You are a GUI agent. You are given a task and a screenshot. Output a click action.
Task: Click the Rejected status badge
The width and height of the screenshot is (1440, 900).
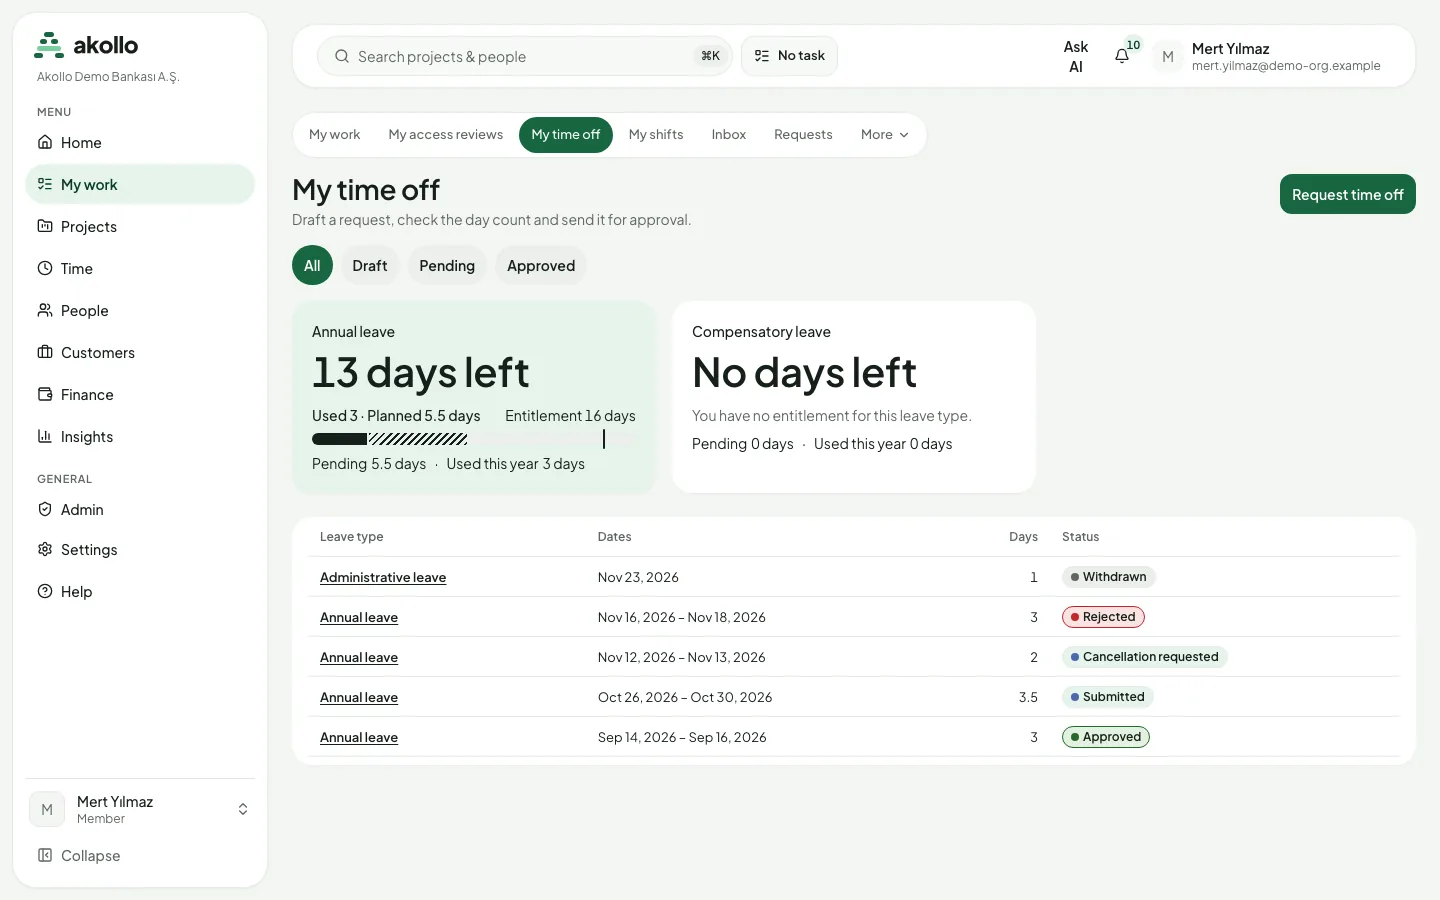[1103, 617]
